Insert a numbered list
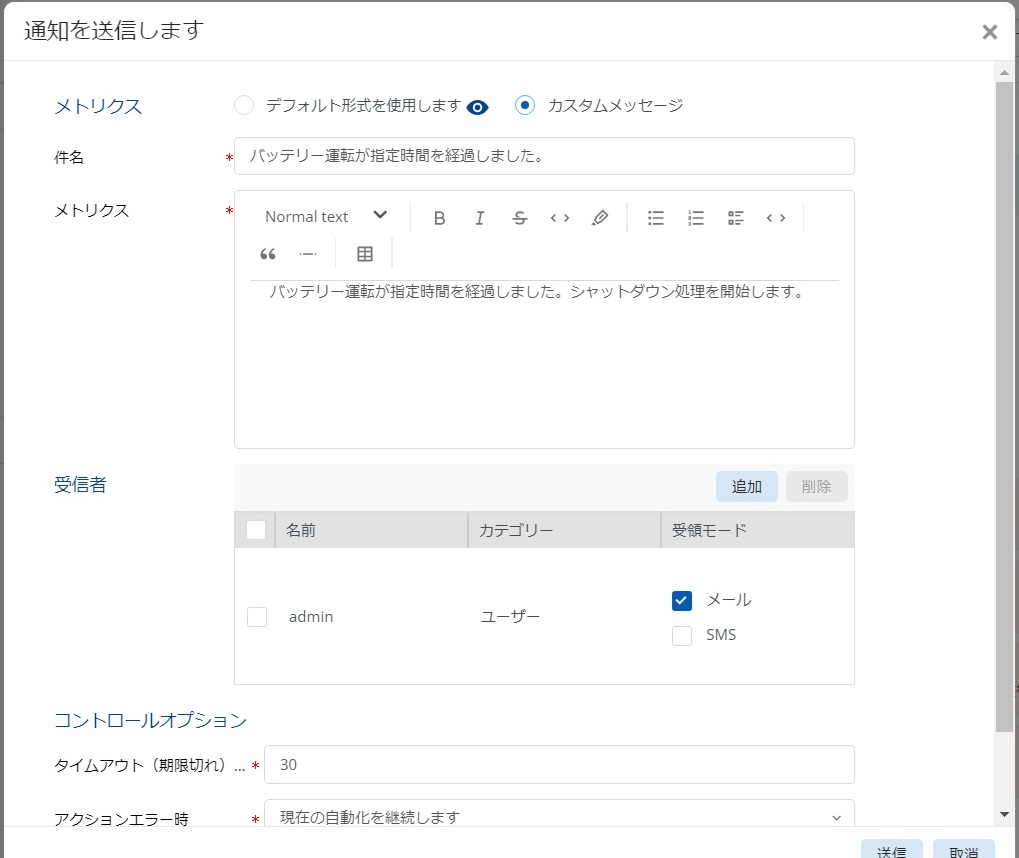The image size is (1019, 858). tap(696, 218)
